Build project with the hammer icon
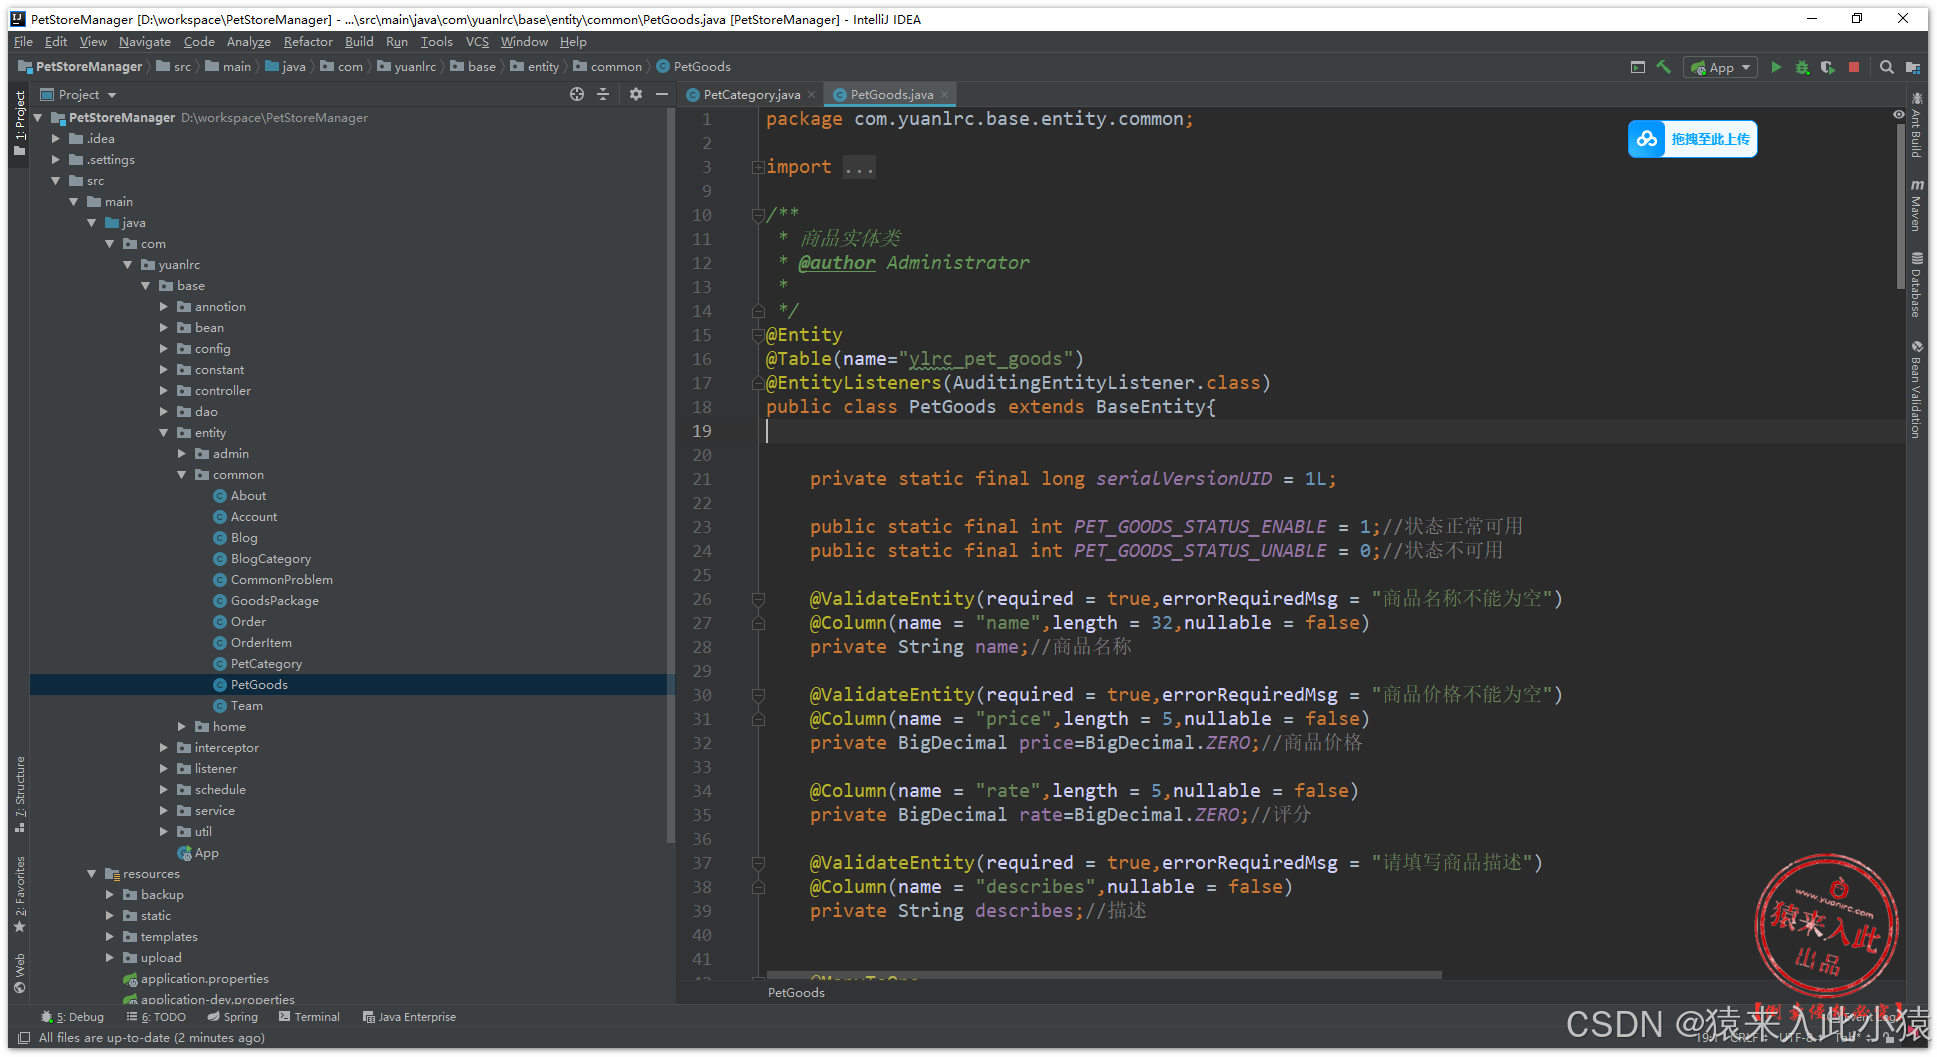This screenshot has width=1937, height=1057. 1664,67
